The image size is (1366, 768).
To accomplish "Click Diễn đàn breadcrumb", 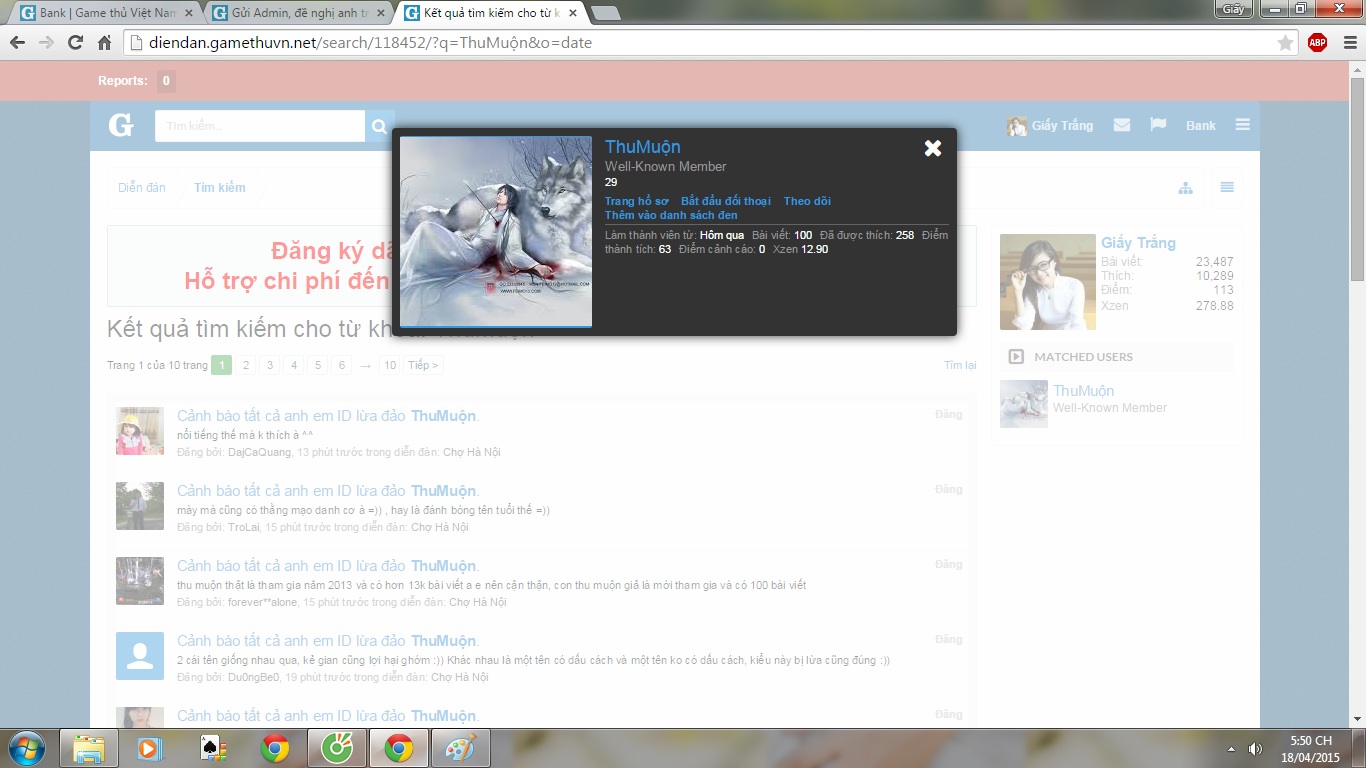I will (142, 187).
